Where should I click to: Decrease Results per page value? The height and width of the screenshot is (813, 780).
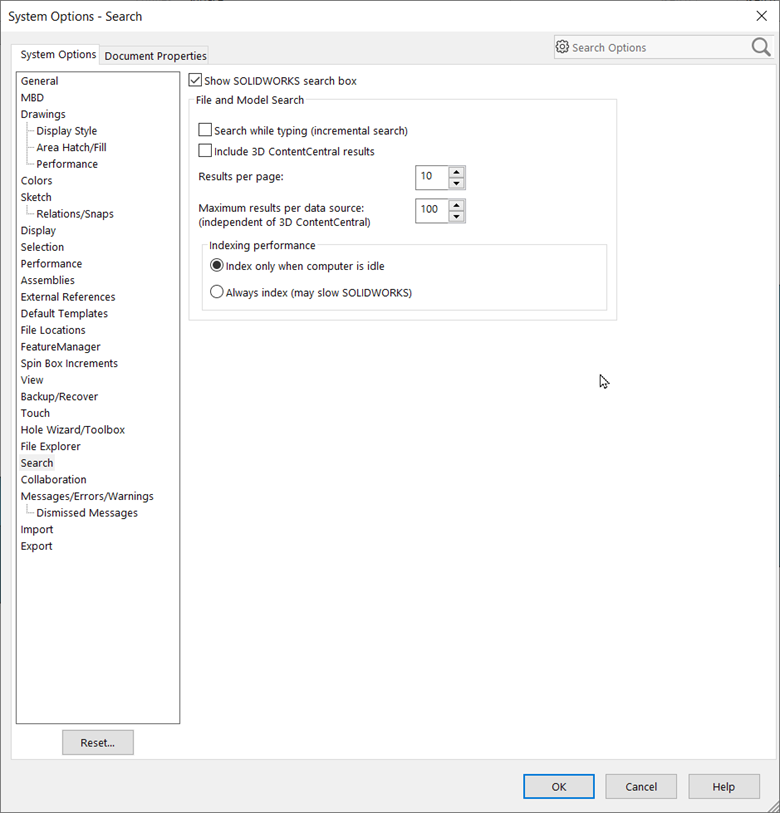[456, 183]
